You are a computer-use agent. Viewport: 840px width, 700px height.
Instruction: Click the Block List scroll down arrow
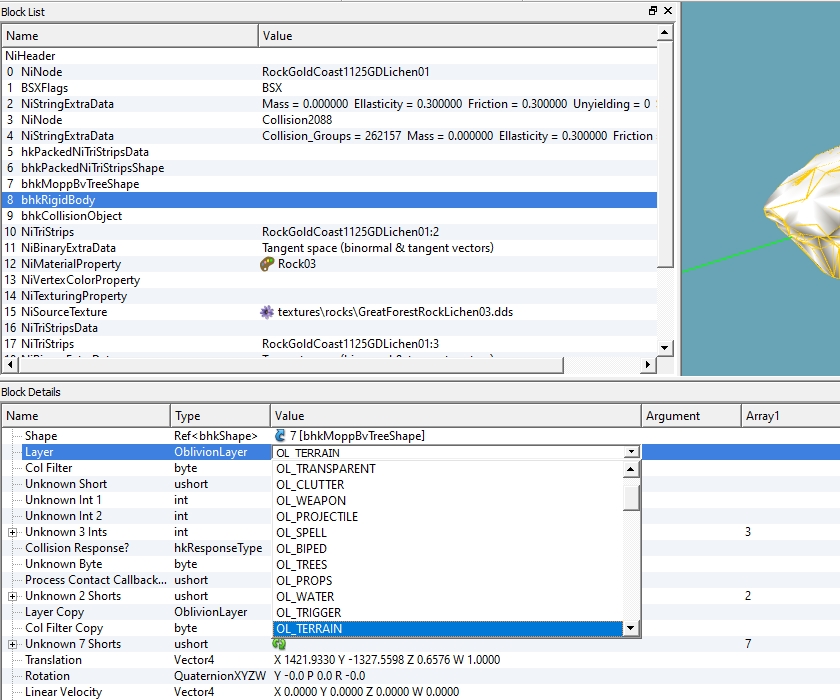[x=664, y=348]
